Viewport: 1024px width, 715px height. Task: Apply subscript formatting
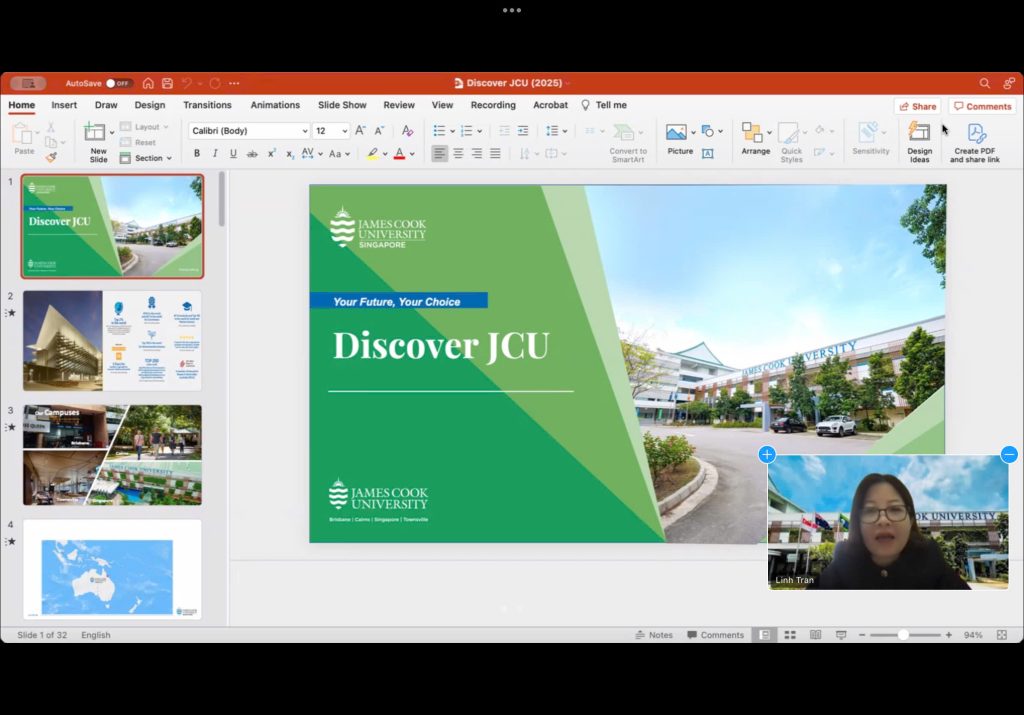[289, 153]
